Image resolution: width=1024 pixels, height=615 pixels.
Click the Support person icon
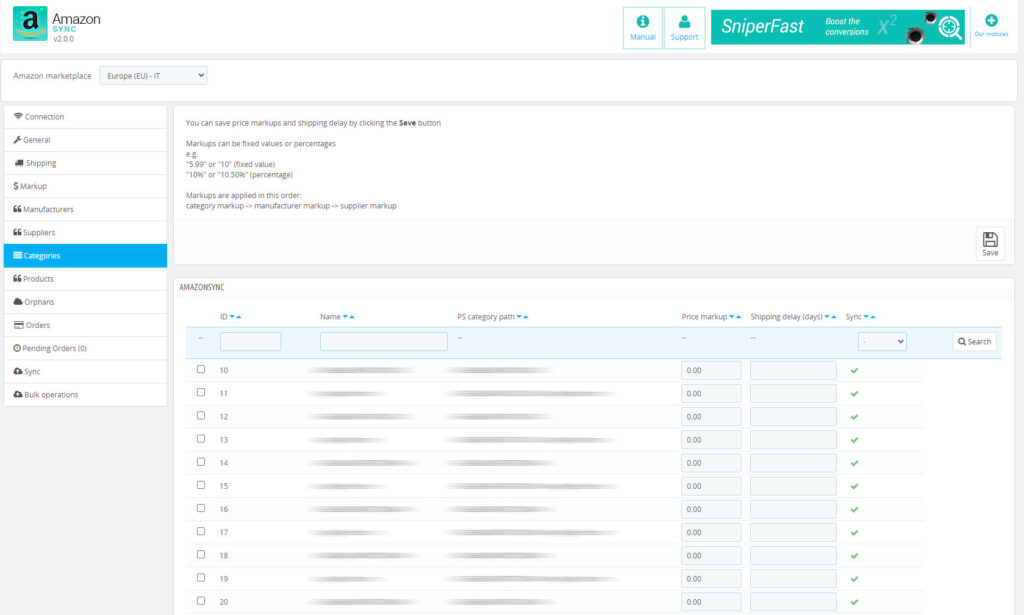tap(684, 27)
